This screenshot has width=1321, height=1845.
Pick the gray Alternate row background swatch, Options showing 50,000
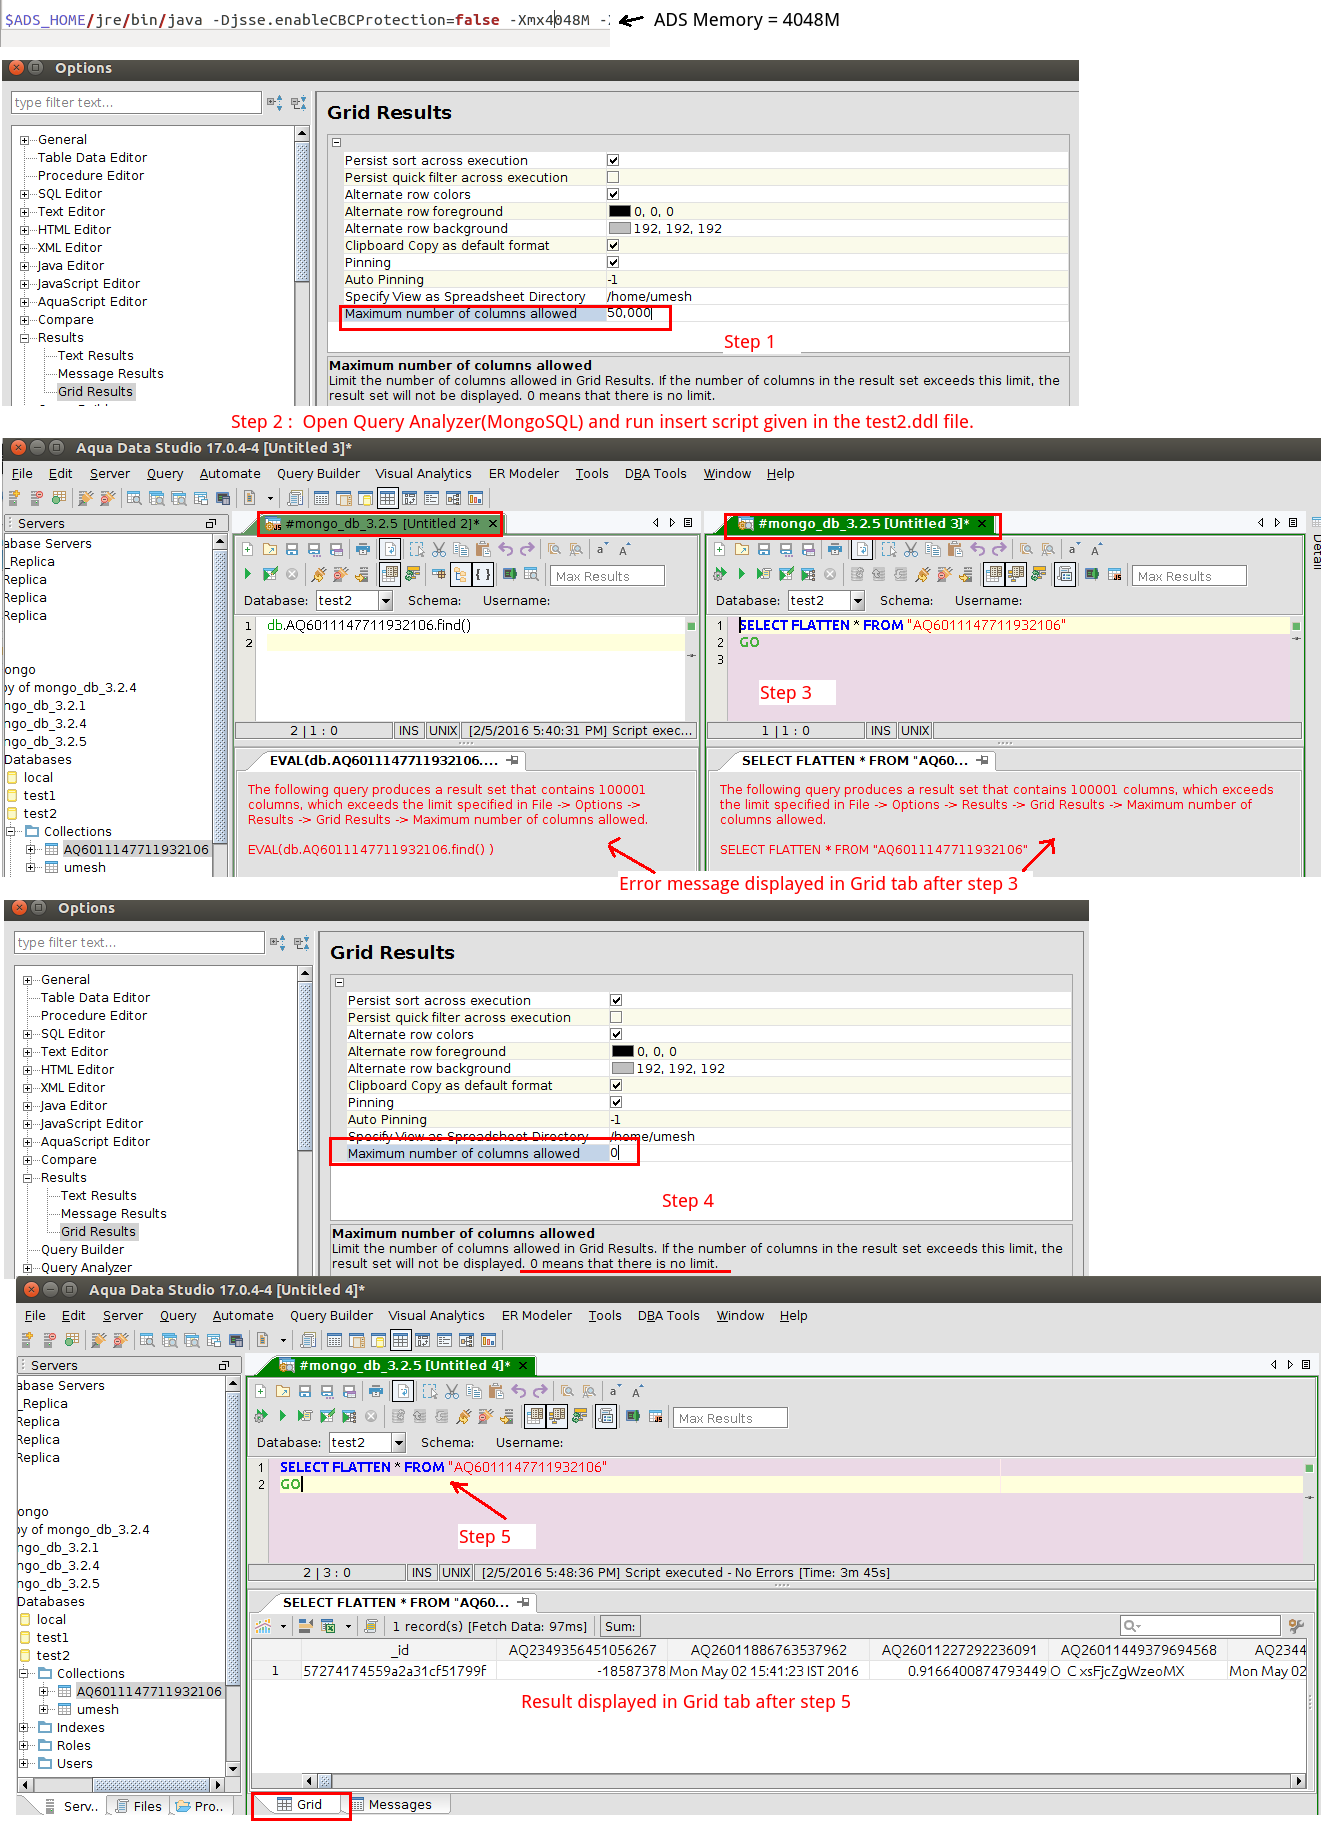click(x=620, y=228)
